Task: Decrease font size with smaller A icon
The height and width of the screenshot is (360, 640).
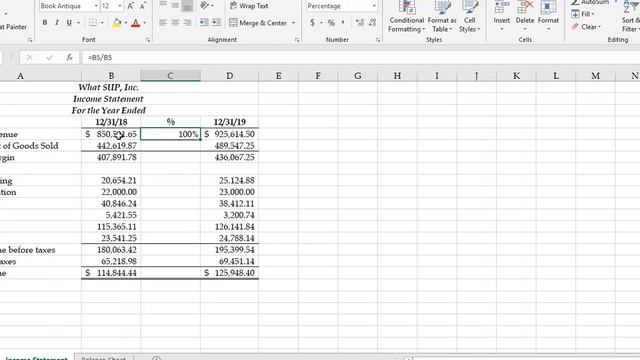Action: (143, 6)
